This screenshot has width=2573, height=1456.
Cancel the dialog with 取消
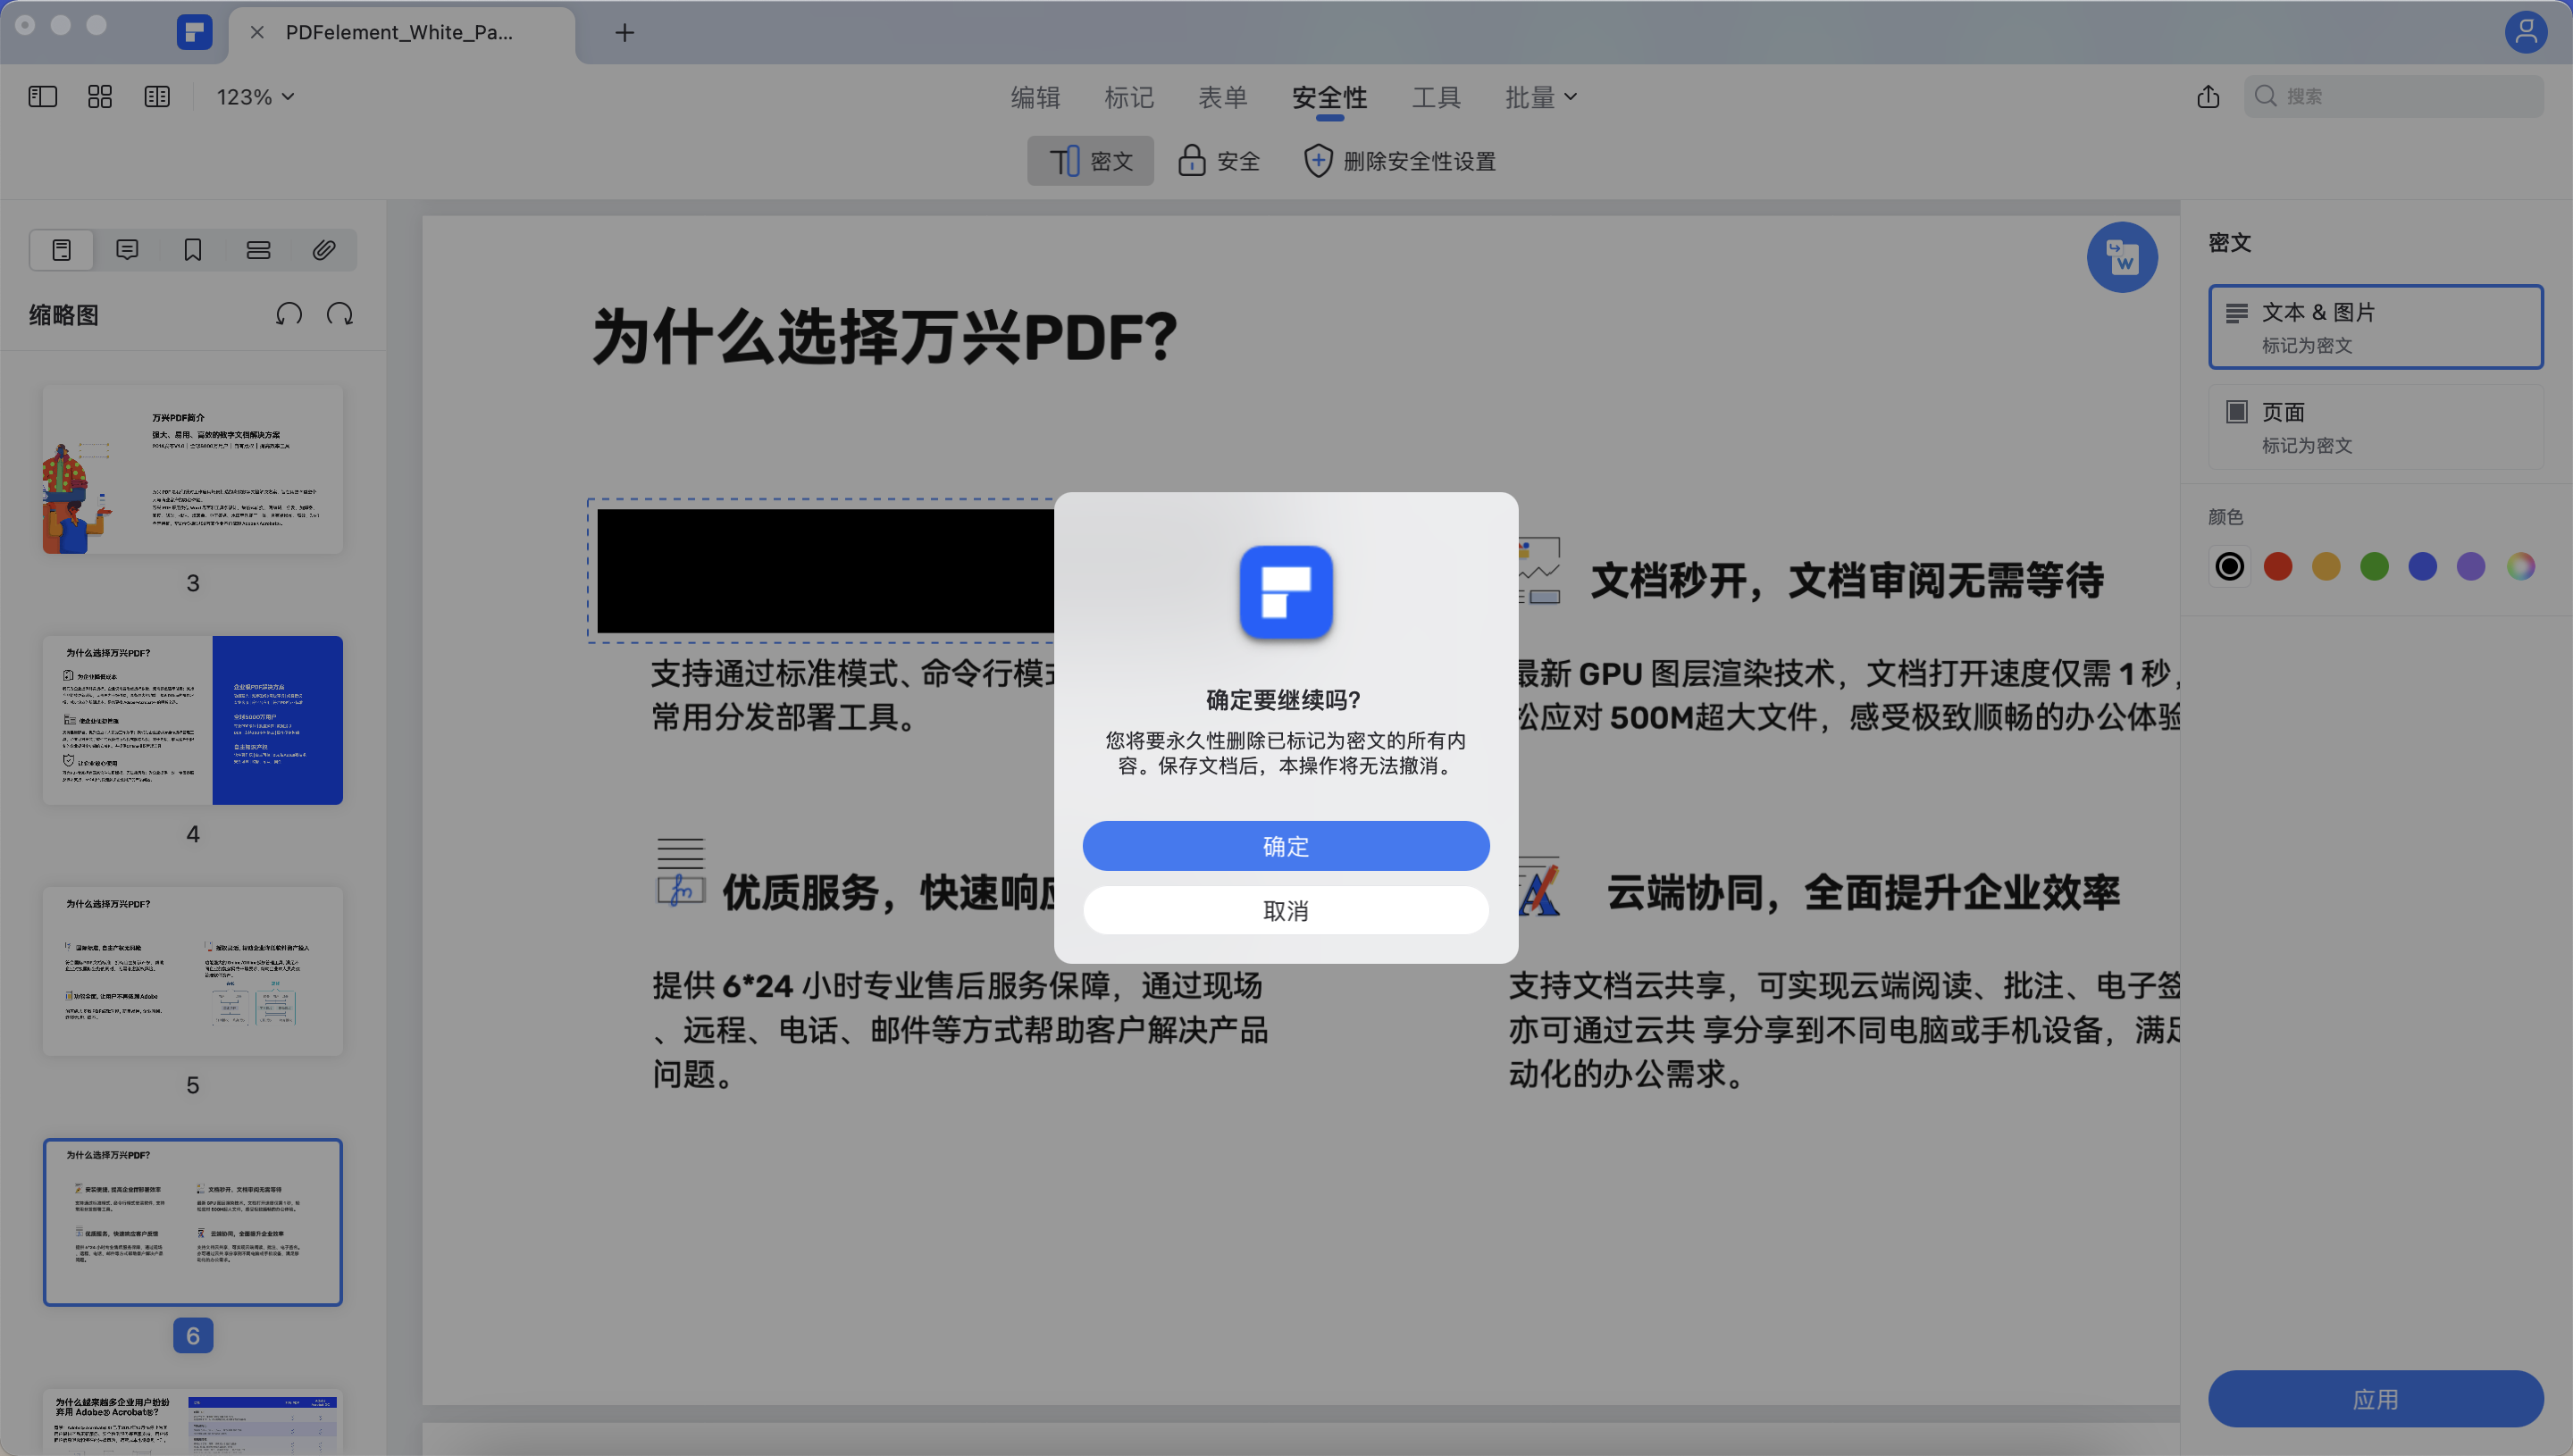(x=1285, y=910)
